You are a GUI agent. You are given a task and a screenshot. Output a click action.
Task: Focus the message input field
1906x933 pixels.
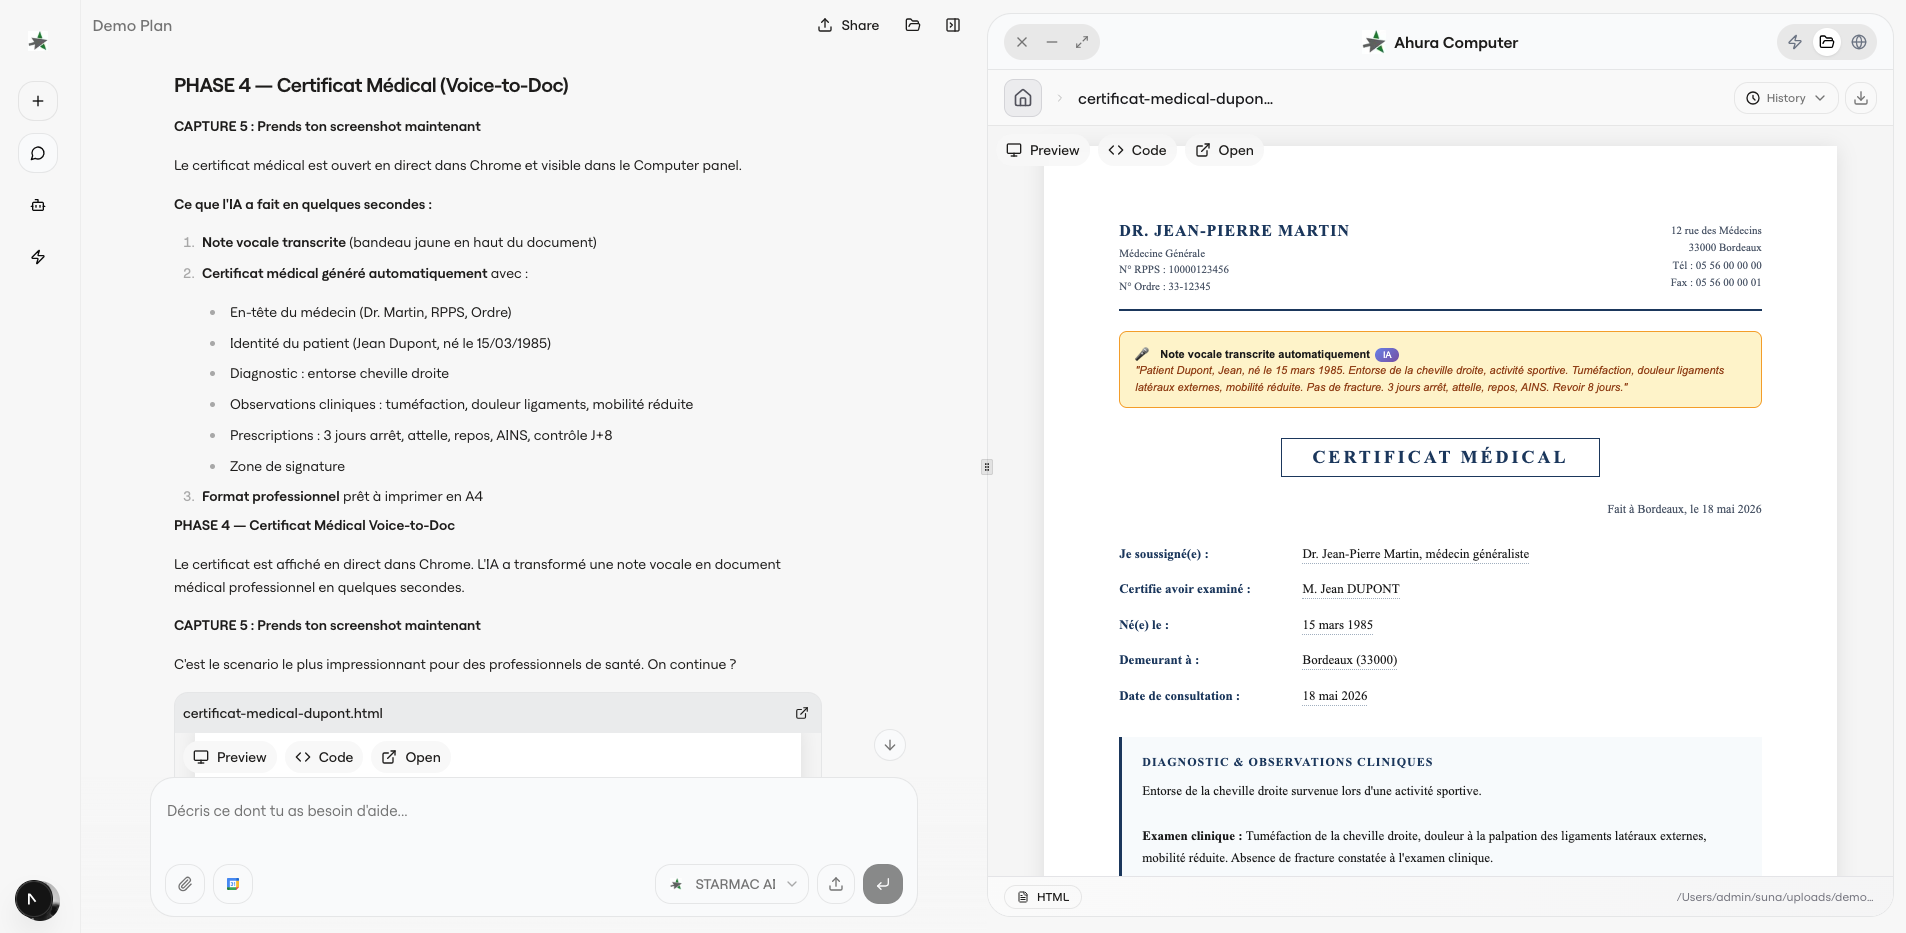pos(534,811)
